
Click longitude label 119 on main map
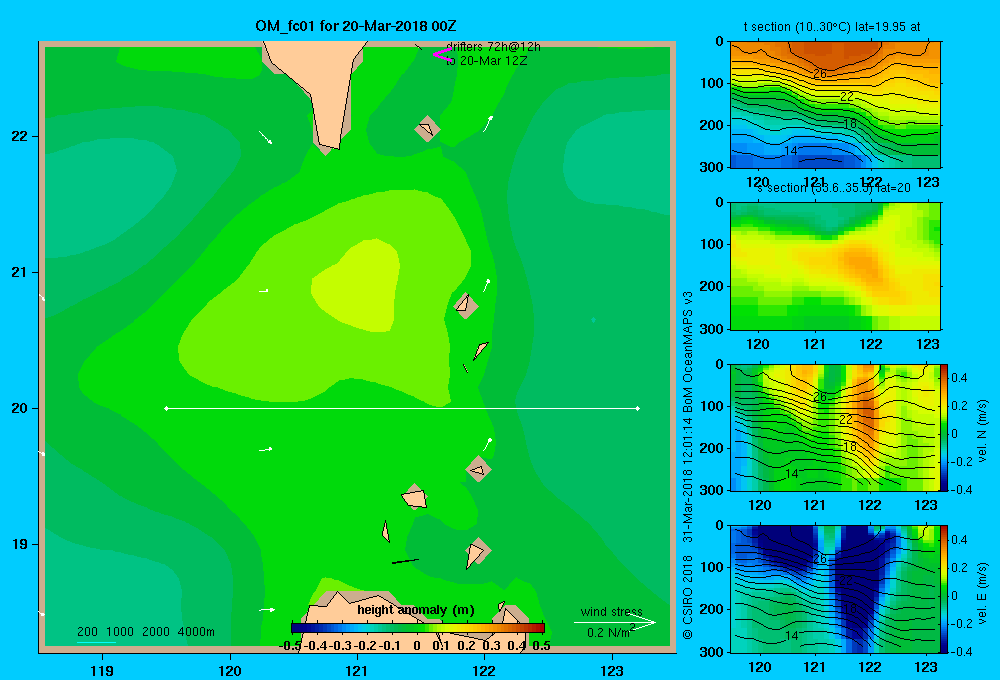tap(102, 671)
